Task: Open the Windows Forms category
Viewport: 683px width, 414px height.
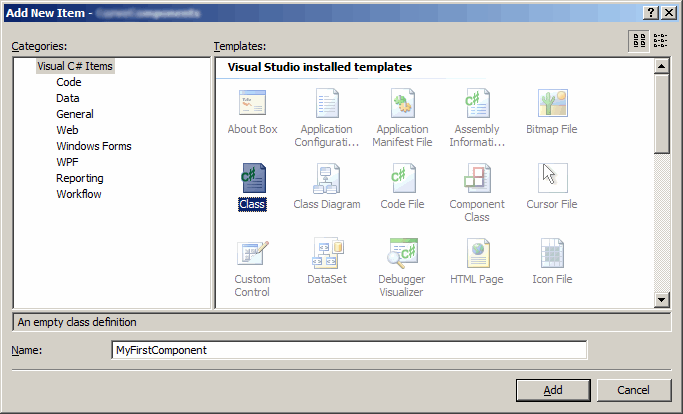Action: click(x=93, y=146)
